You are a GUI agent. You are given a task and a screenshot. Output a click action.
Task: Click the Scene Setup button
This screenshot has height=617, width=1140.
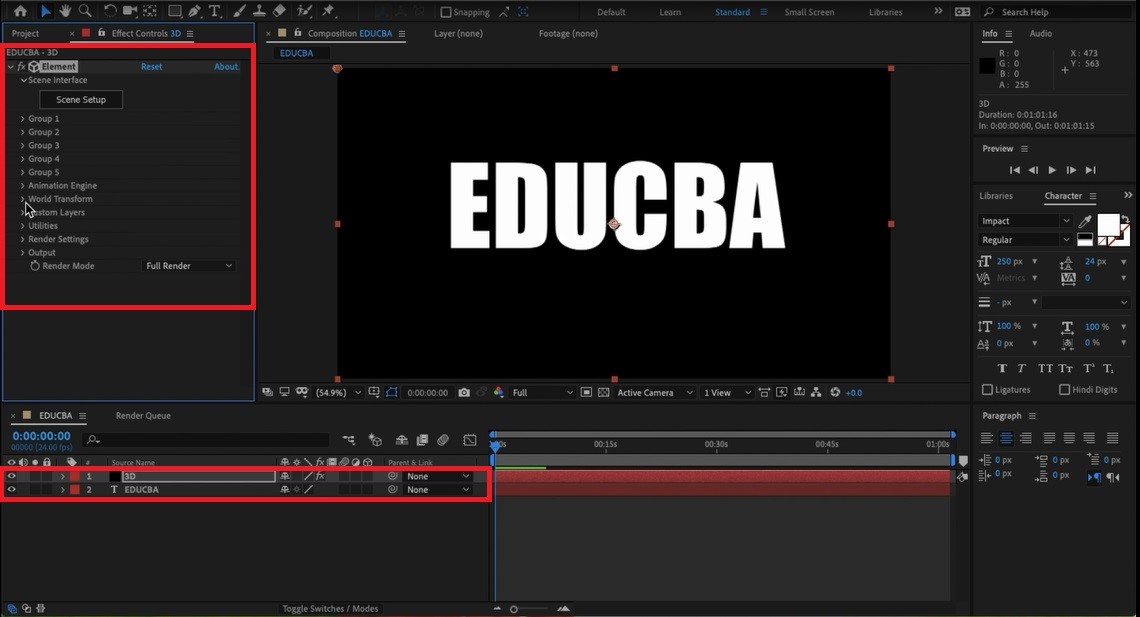pos(80,99)
